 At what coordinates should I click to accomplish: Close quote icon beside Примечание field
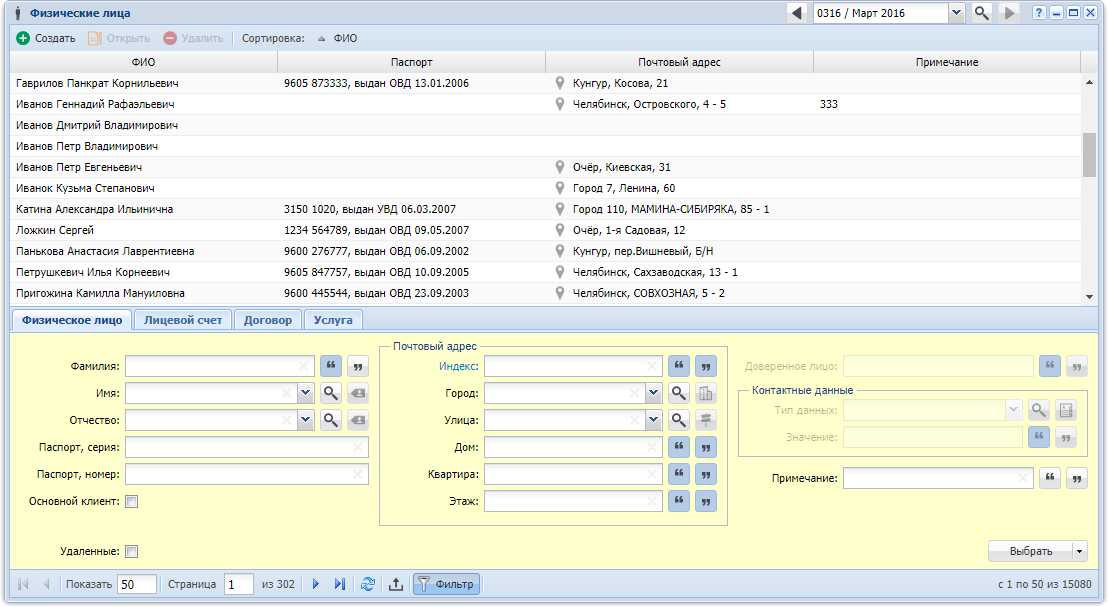1077,478
